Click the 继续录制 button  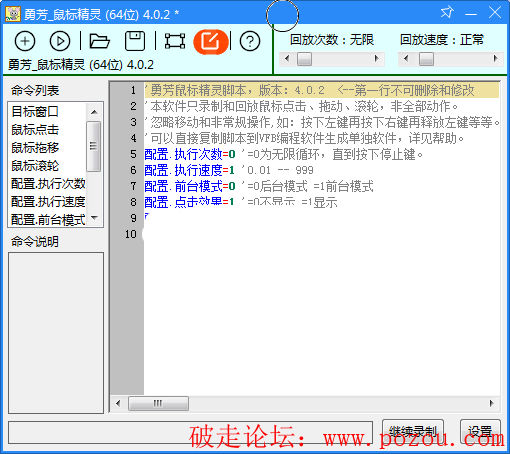click(413, 432)
